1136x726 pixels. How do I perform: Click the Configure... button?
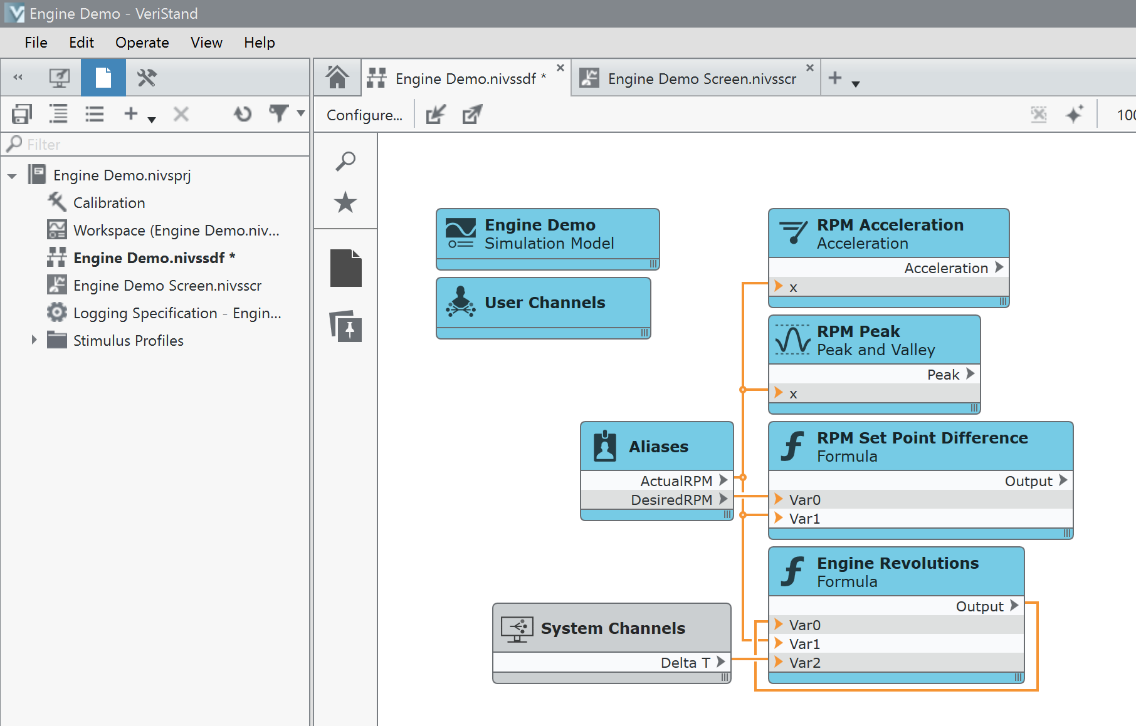tap(364, 115)
